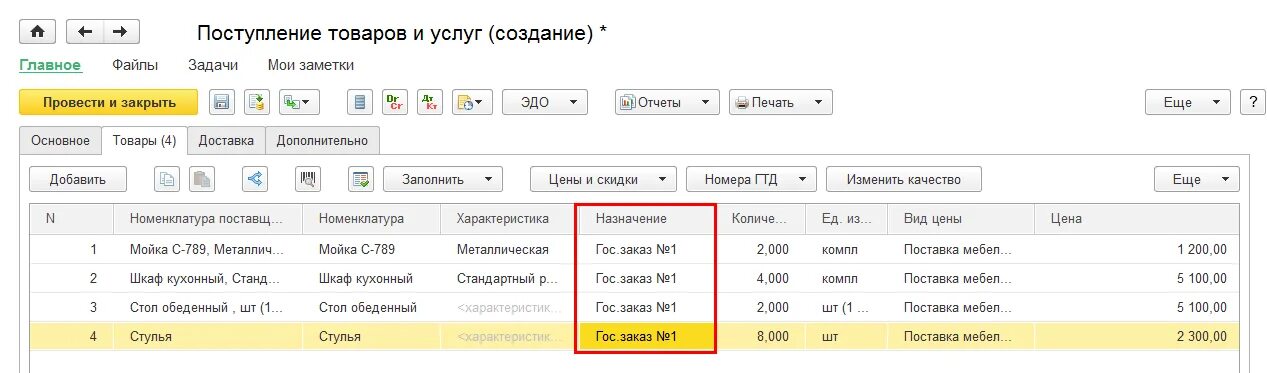Open Доставка tab
The width and height of the screenshot is (1267, 373).
pyautogui.click(x=226, y=141)
